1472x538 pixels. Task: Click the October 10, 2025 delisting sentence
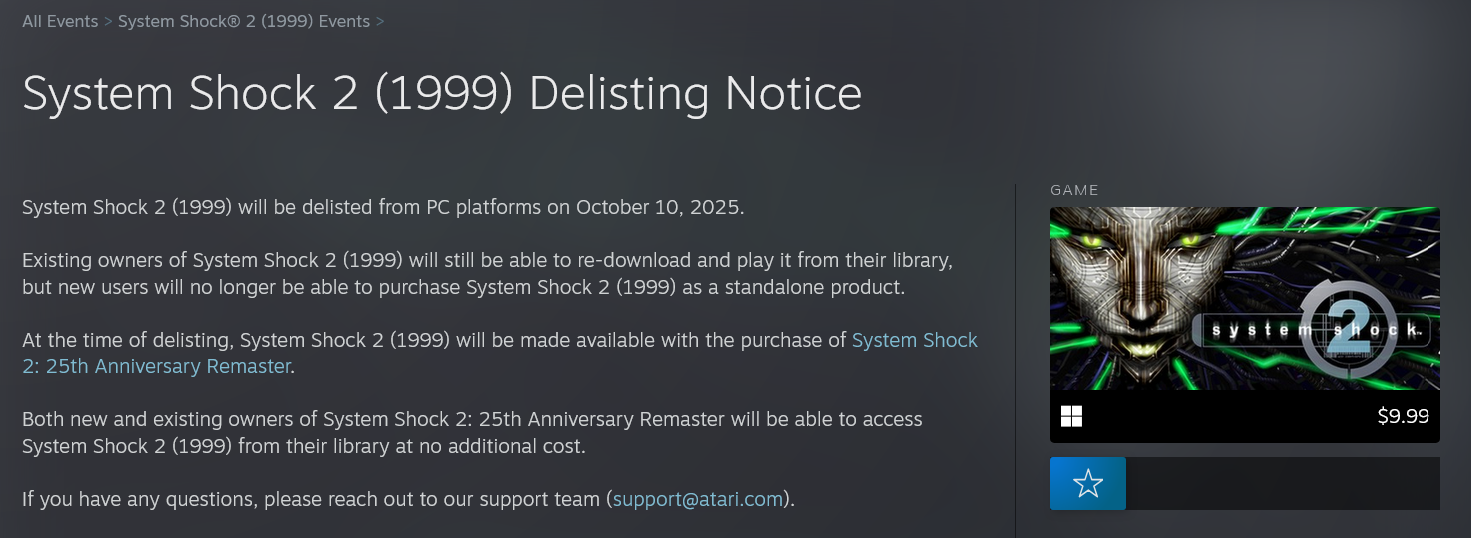pyautogui.click(x=383, y=208)
